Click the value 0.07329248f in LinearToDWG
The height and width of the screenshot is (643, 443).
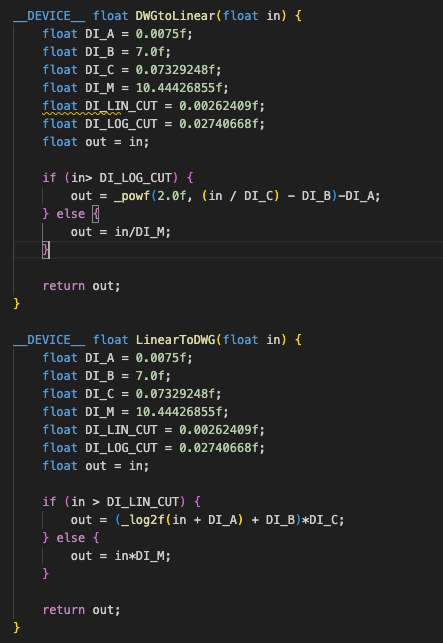click(175, 394)
